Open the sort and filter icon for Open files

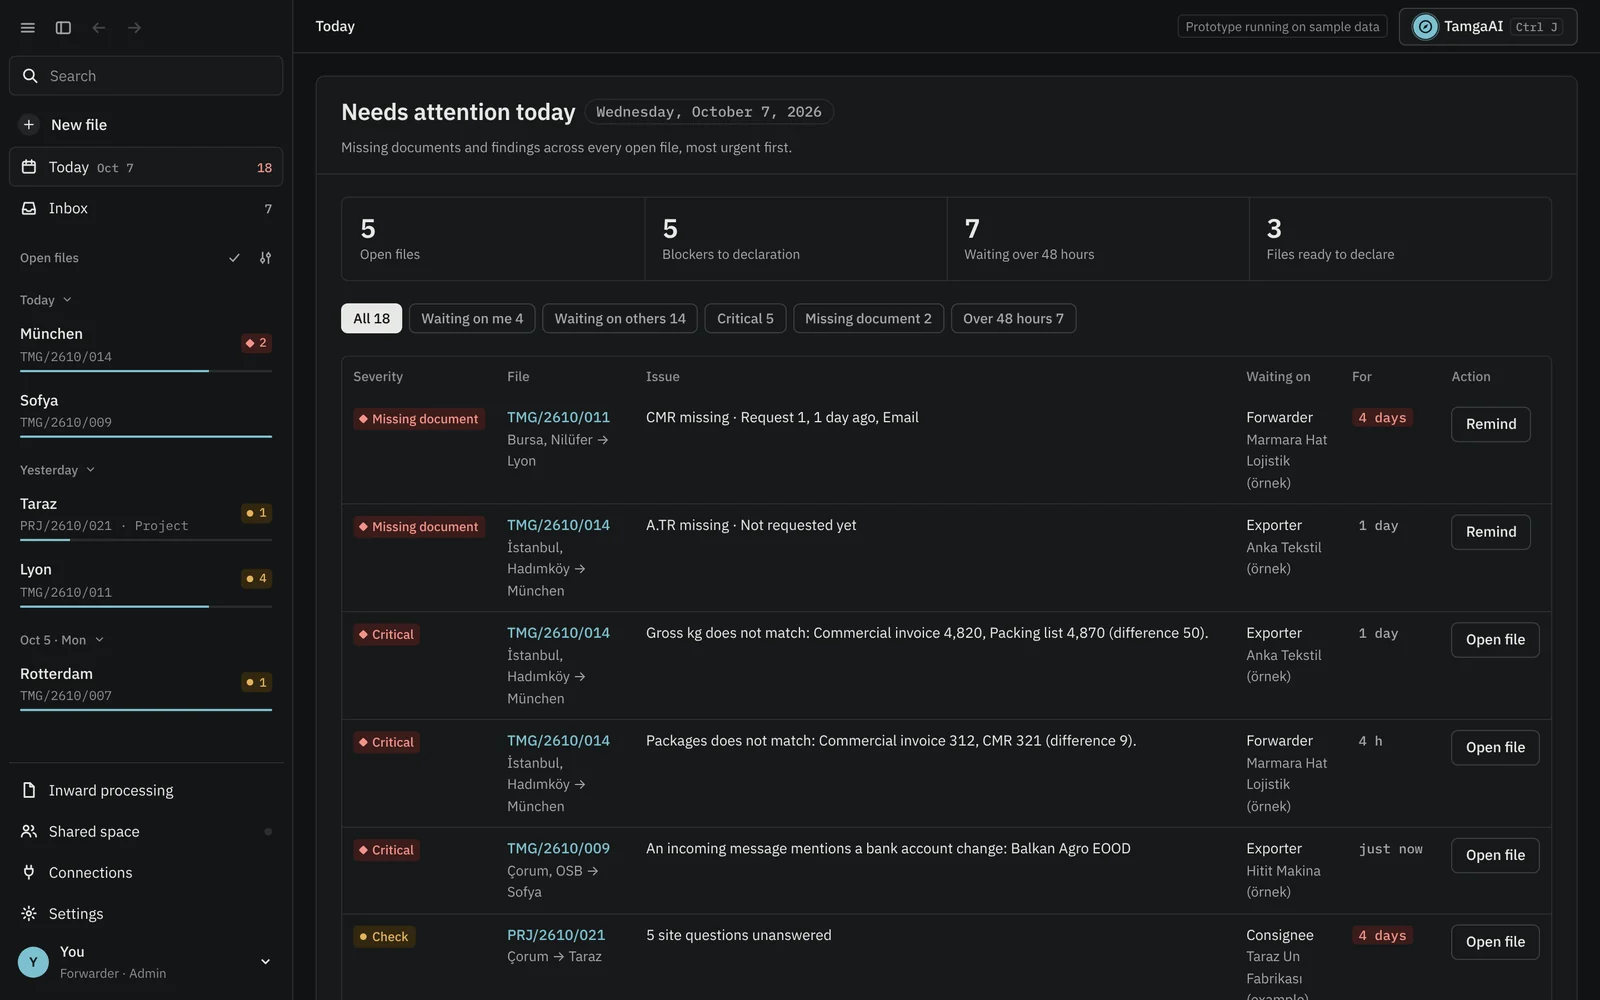click(x=265, y=258)
